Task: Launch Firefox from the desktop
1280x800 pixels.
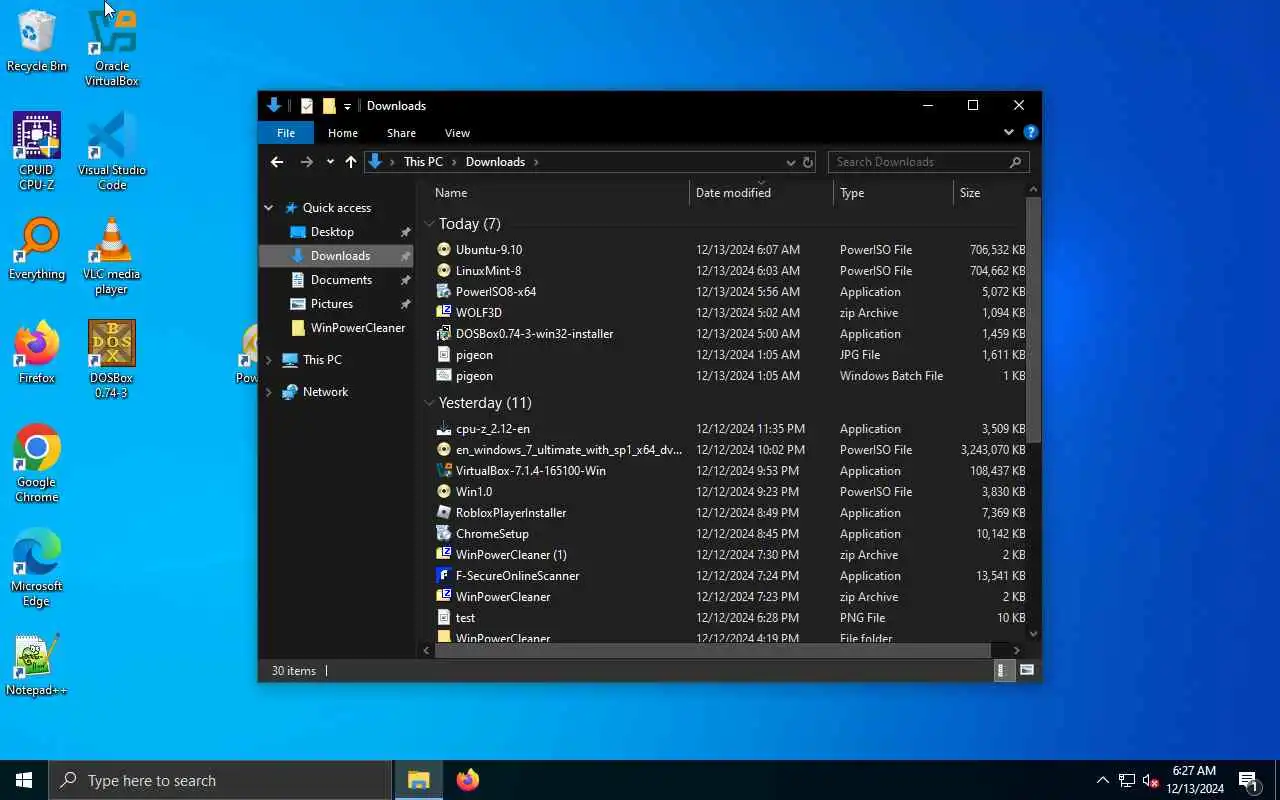Action: [37, 352]
